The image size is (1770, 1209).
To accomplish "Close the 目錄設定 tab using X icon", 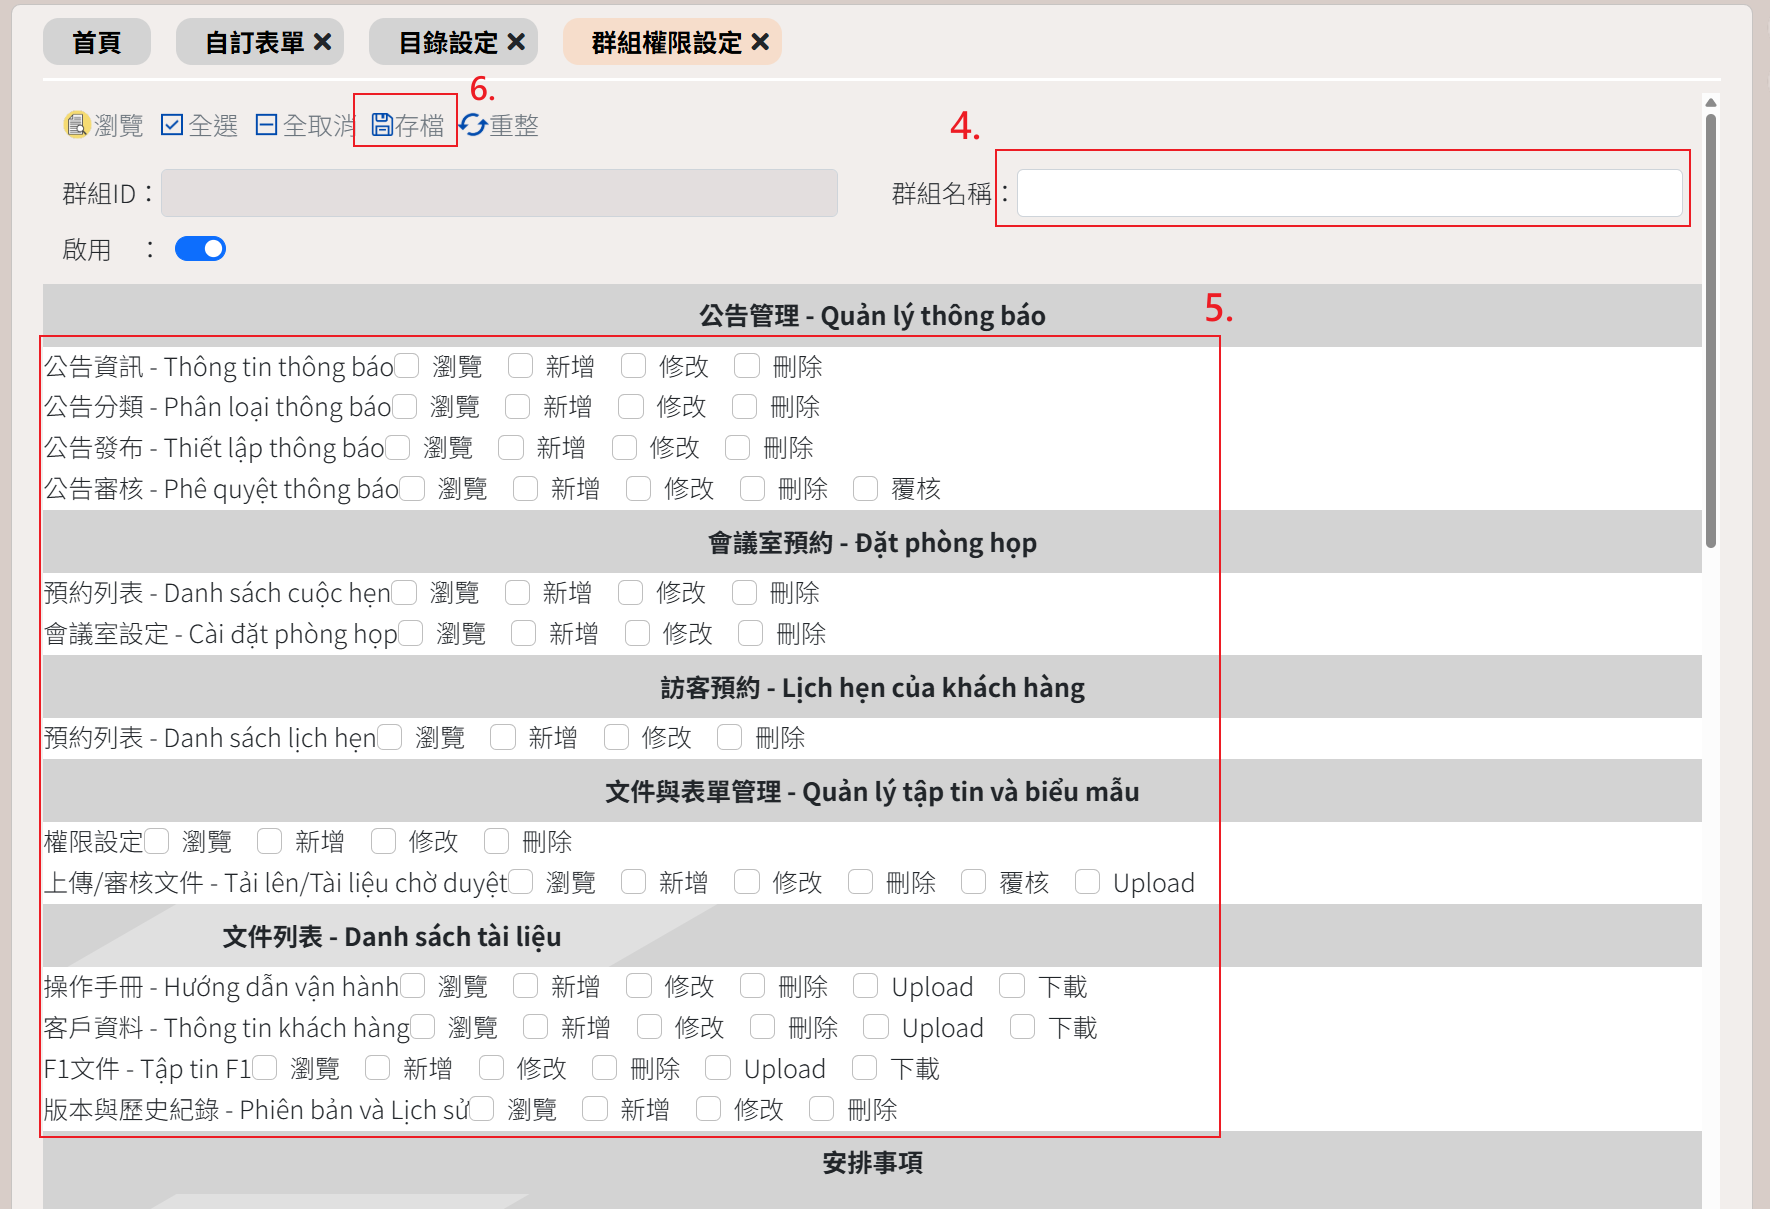I will (x=516, y=42).
